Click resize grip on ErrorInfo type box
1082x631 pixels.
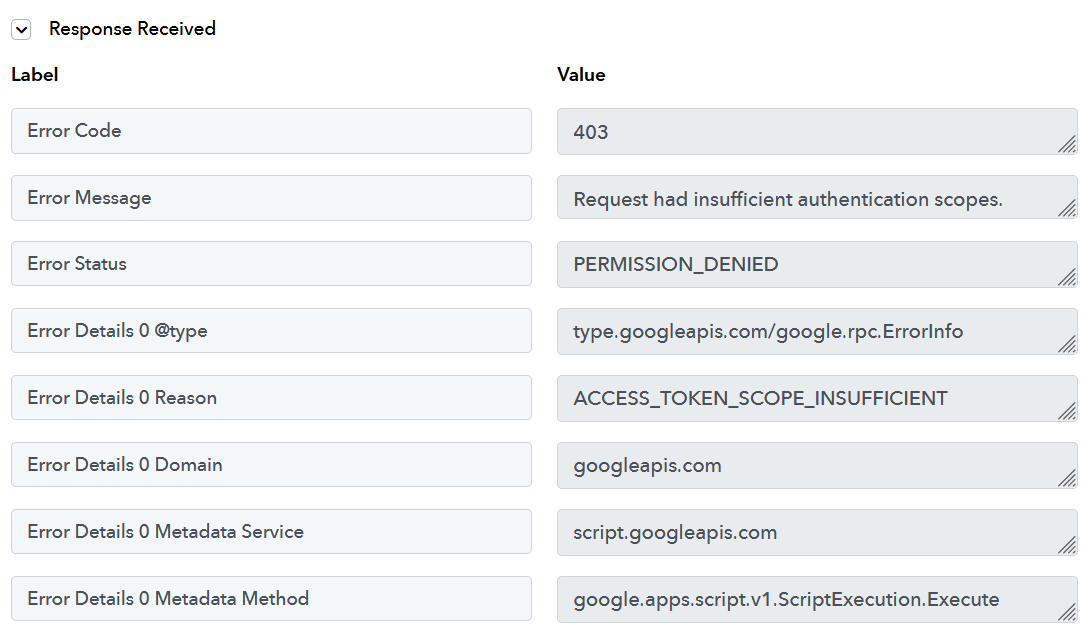click(x=1068, y=344)
